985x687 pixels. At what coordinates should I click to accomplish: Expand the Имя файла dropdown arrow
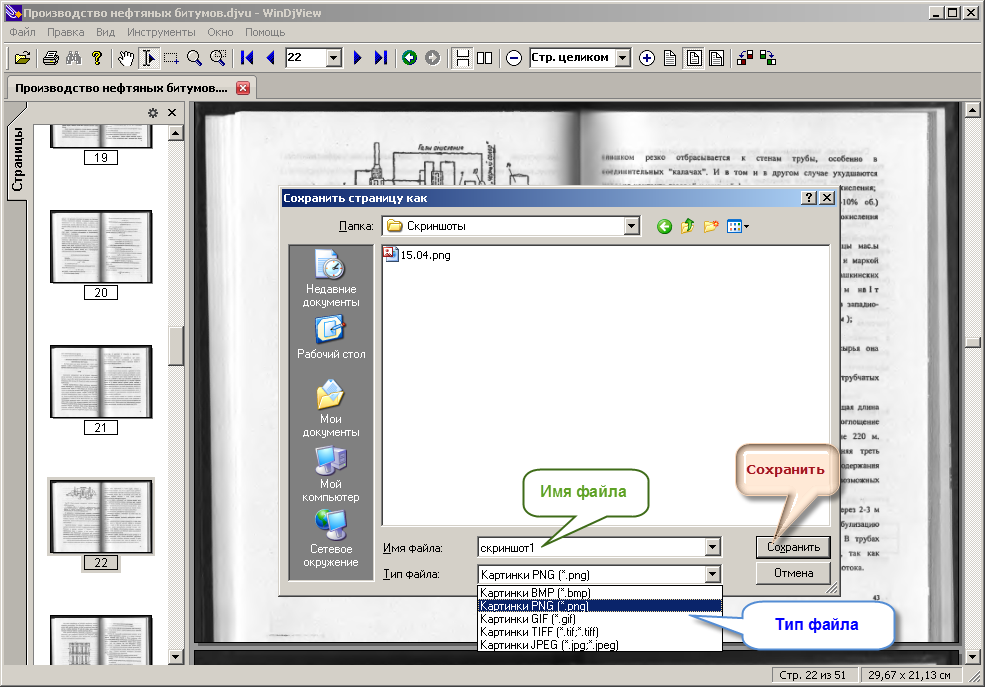coord(712,548)
